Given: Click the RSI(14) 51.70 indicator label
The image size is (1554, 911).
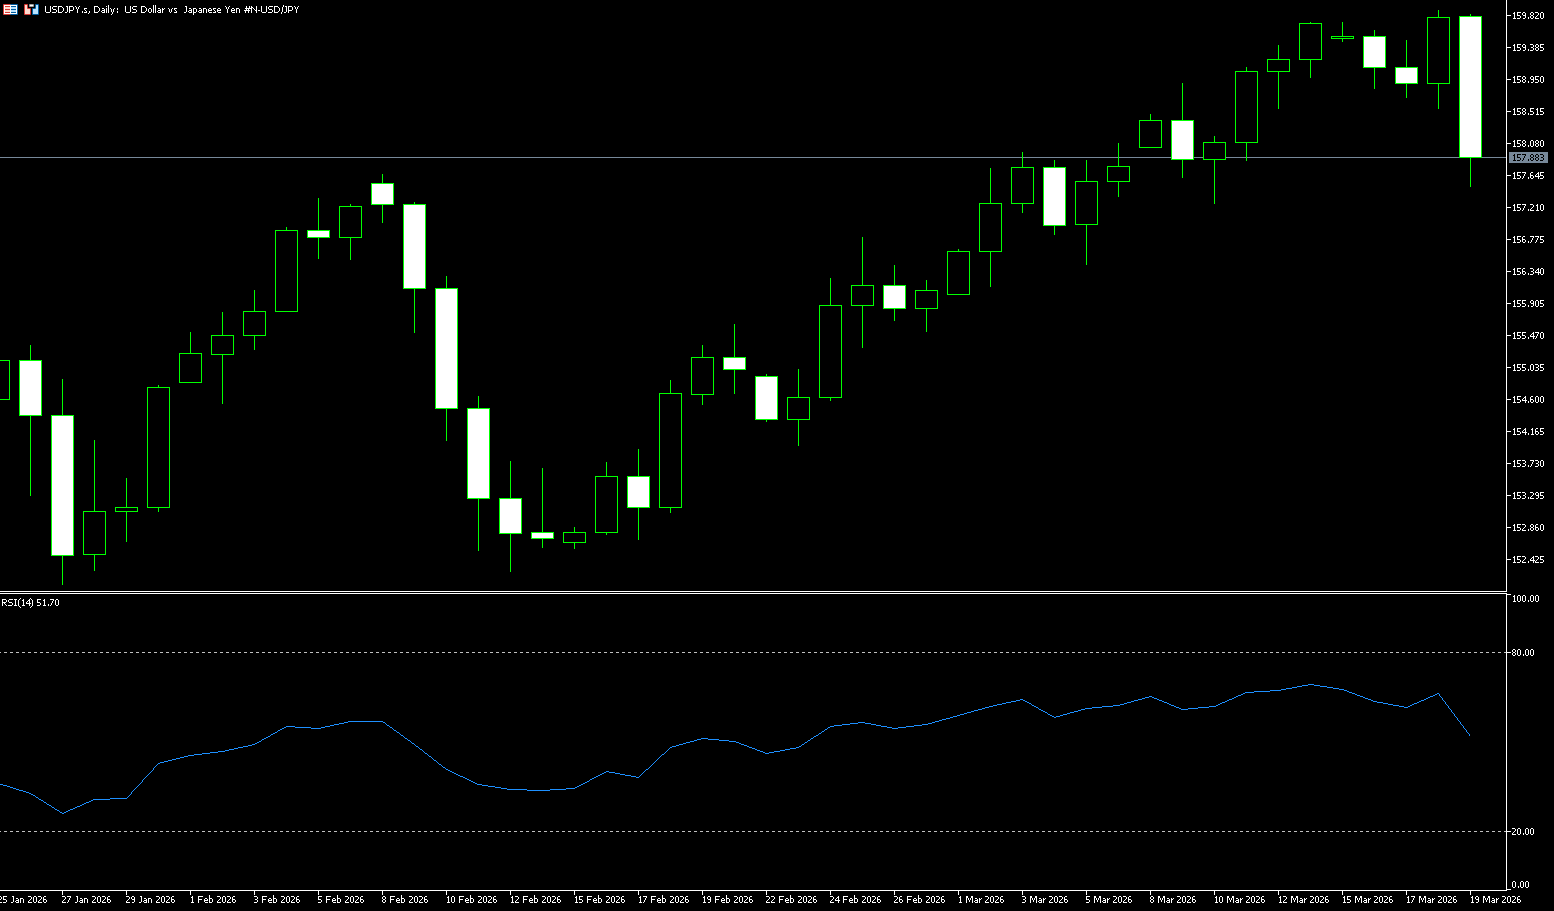Looking at the screenshot, I should (x=30, y=603).
